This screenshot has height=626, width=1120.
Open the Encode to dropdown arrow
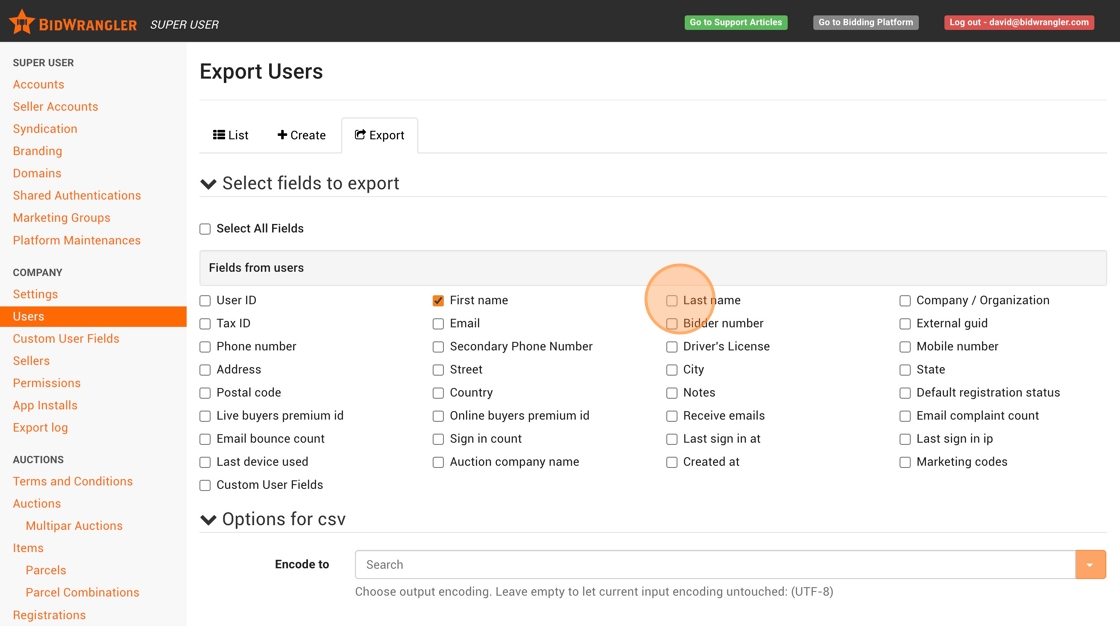(x=1090, y=565)
